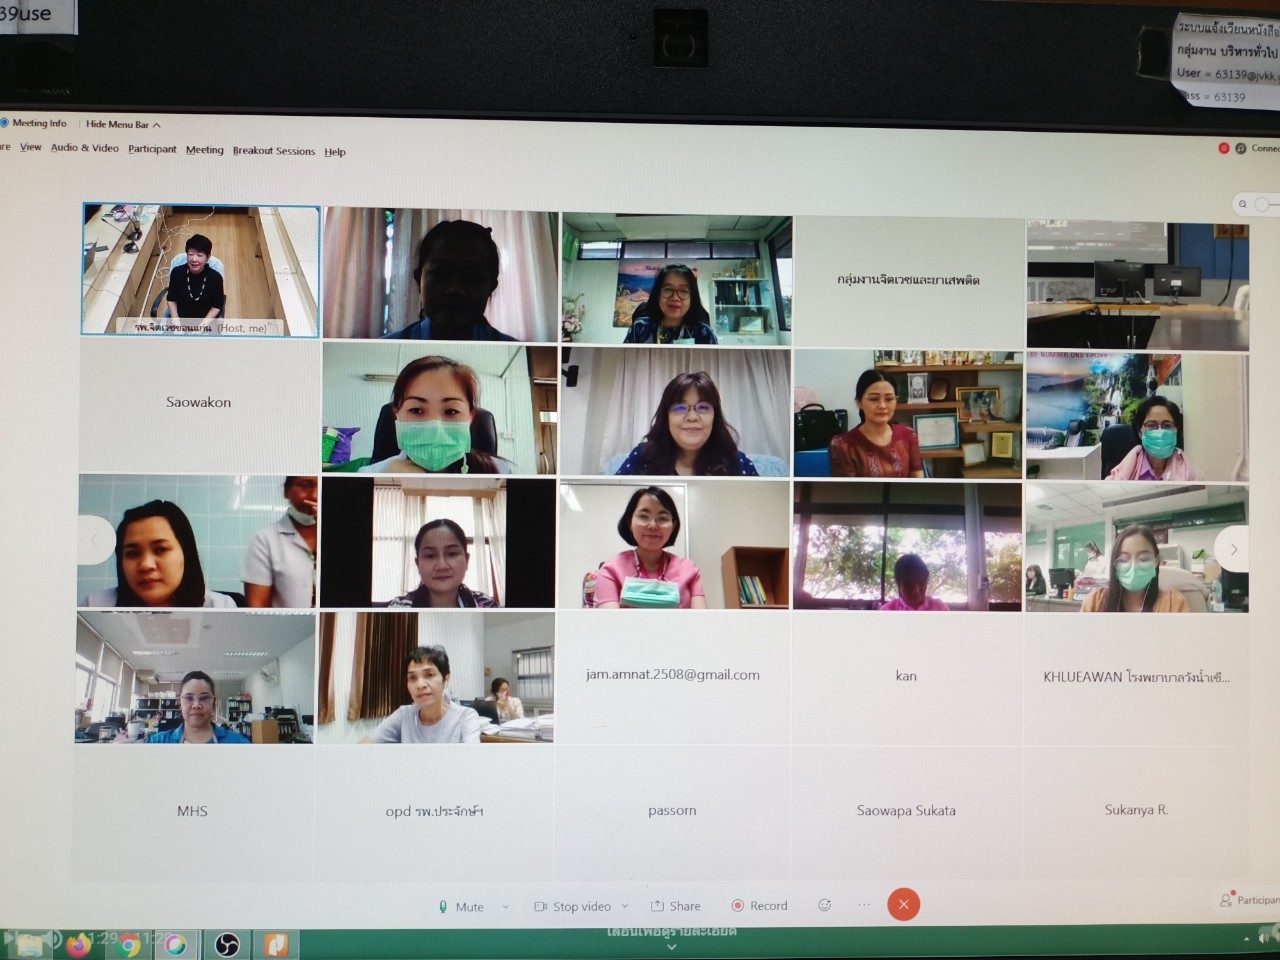Open the Breakout Sessions menu
Viewport: 1280px width, 960px height.
click(x=273, y=151)
